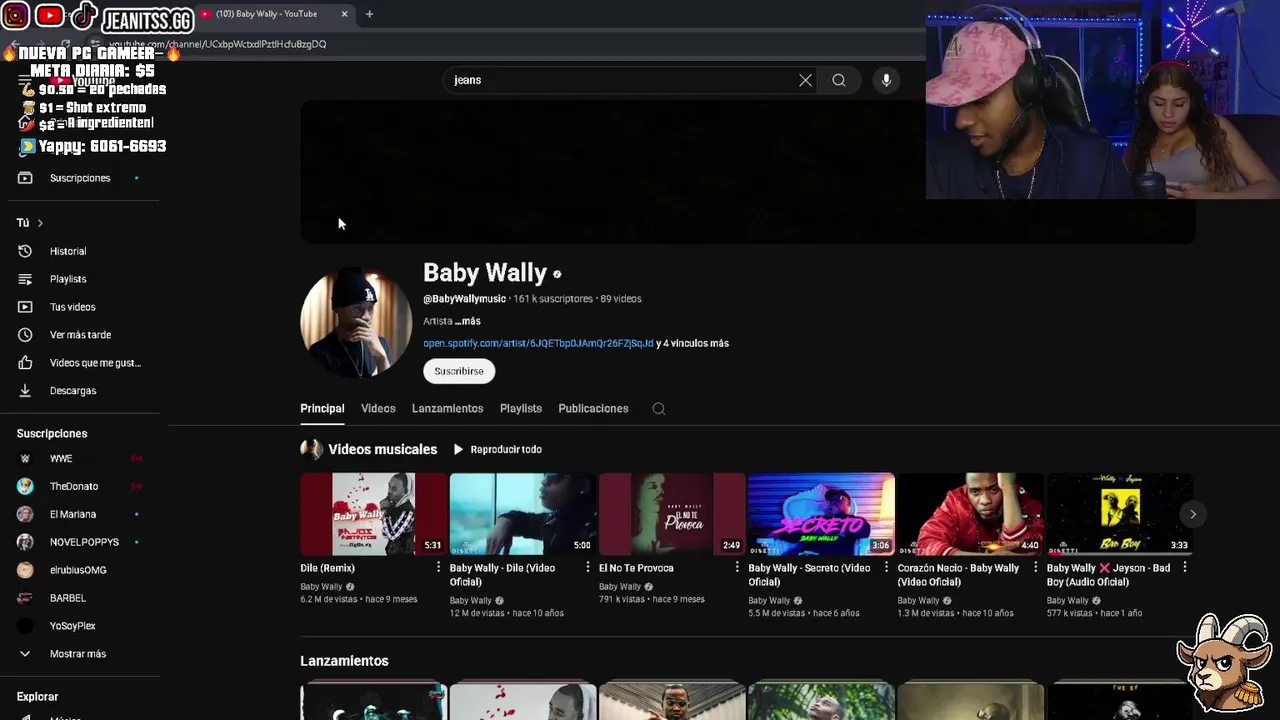The width and height of the screenshot is (1280, 720).
Task: Search within the channel via tab-bar magnifier
Action: tap(659, 408)
